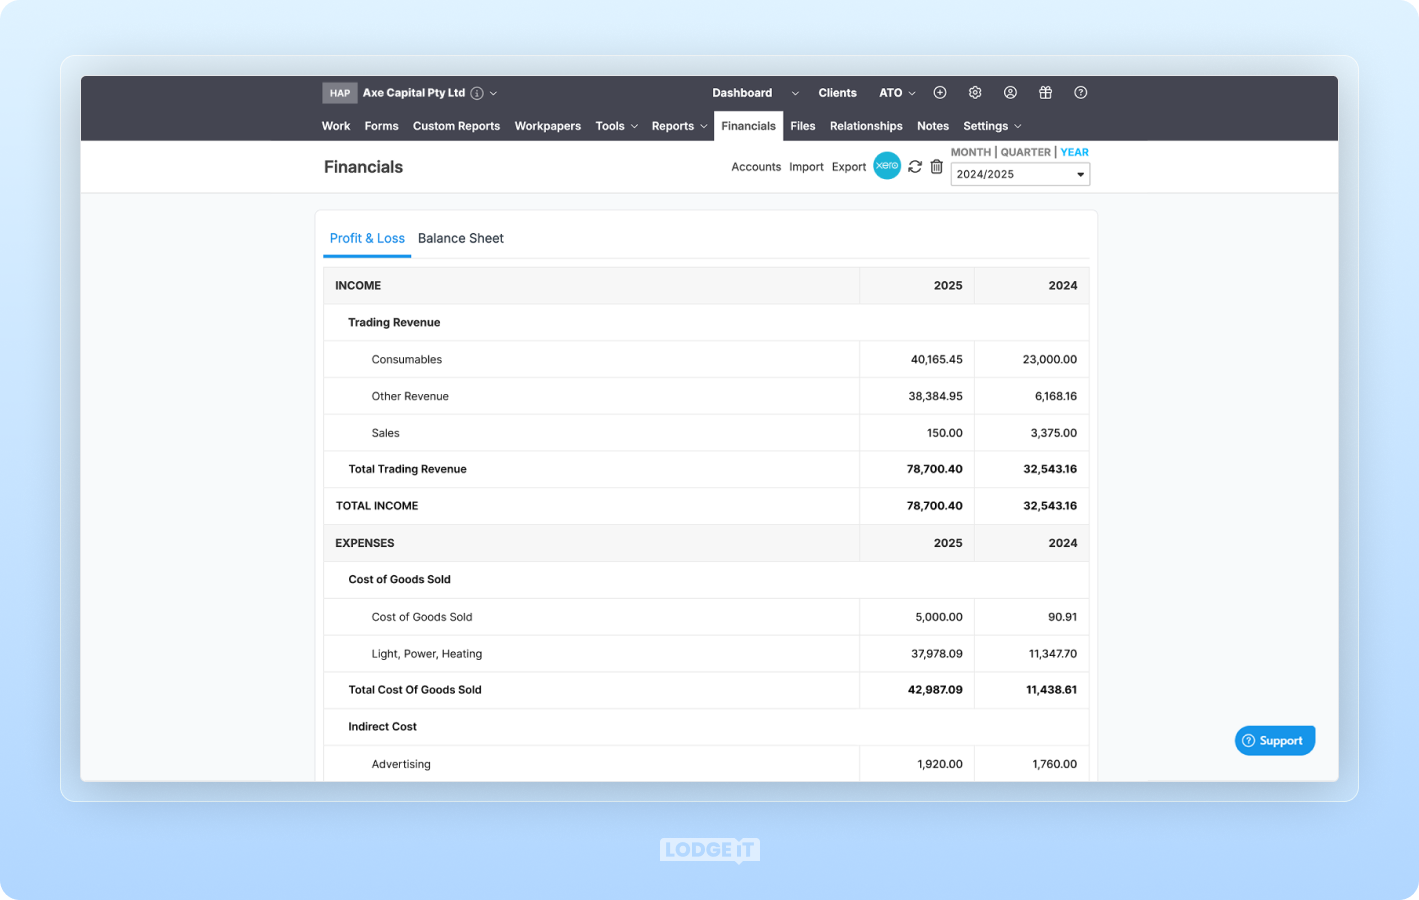
Task: Refresh financial data with sync icon
Action: click(914, 166)
